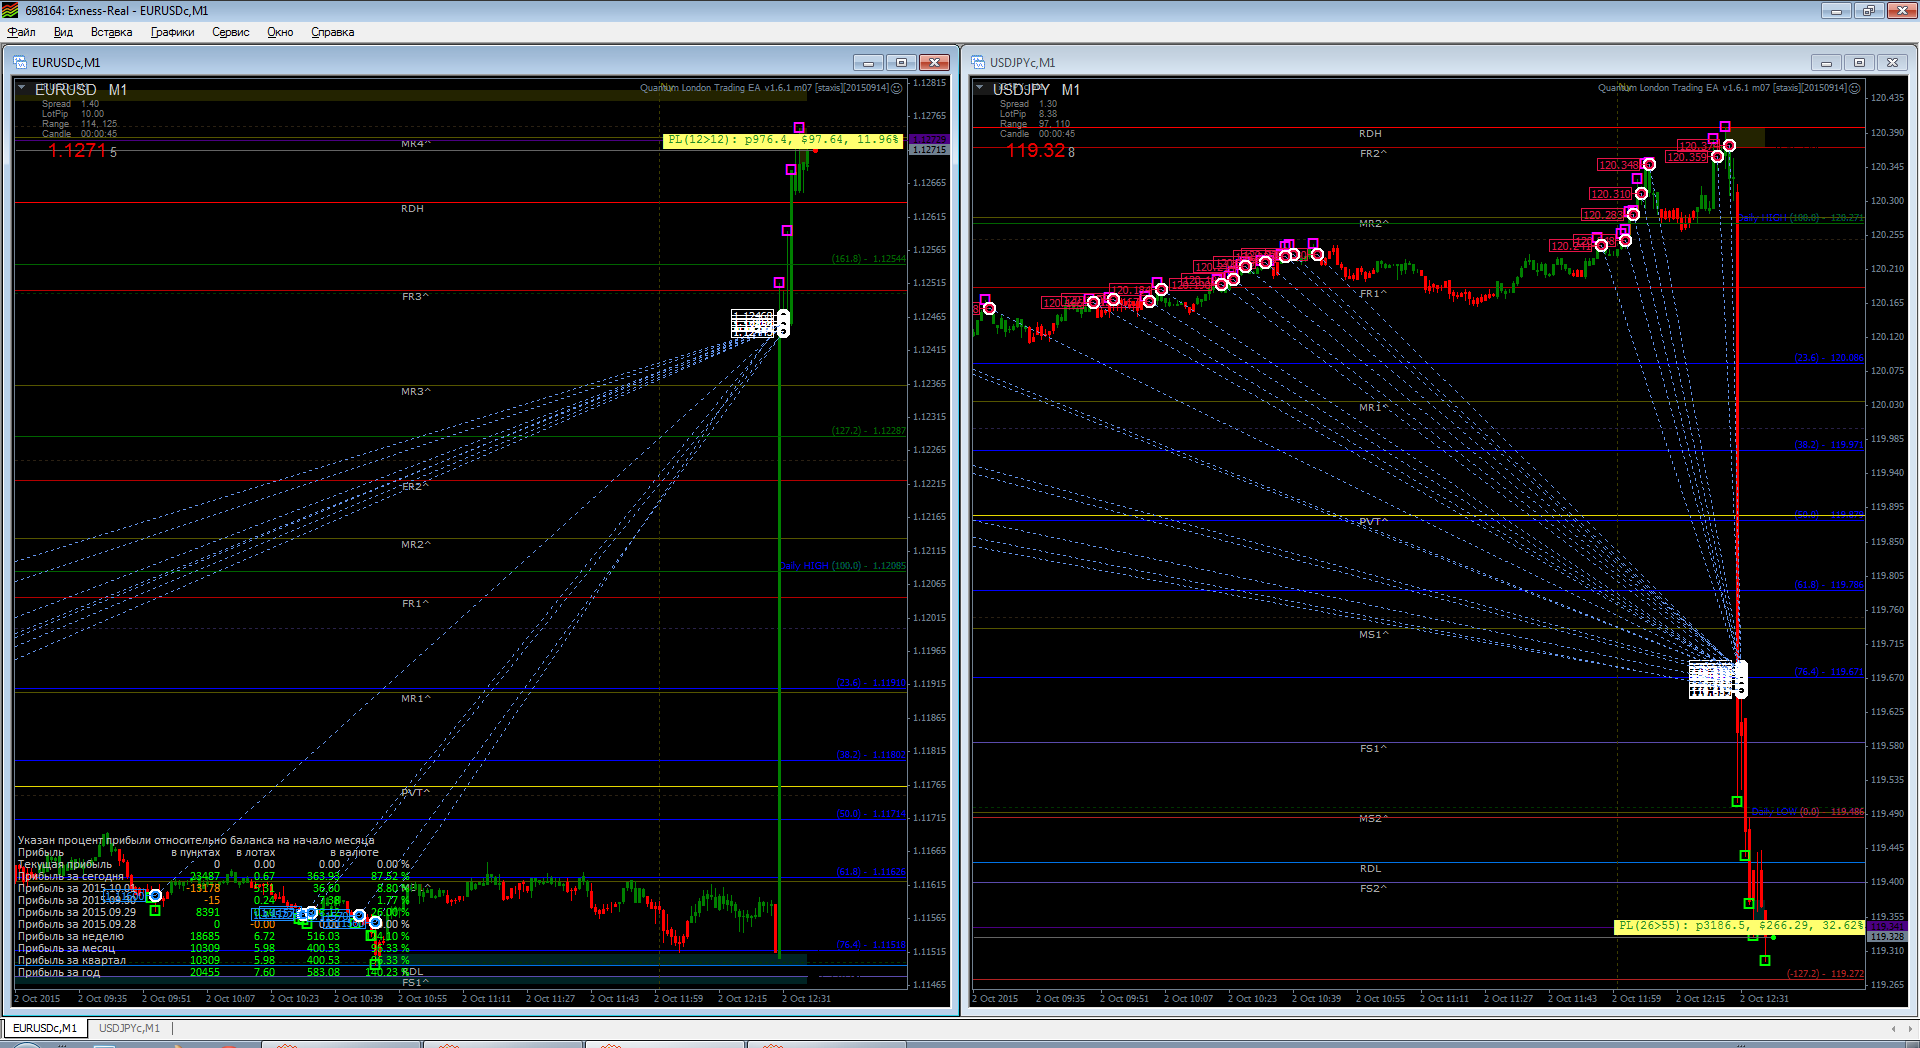Viewport: 1920px width, 1048px height.
Task: Select the 'Прибыль за квартал' row
Action: (x=214, y=960)
